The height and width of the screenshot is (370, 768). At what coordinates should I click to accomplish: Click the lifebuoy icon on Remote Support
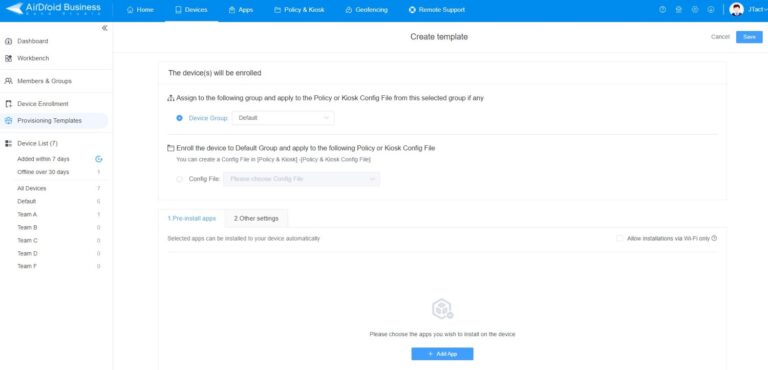(412, 10)
